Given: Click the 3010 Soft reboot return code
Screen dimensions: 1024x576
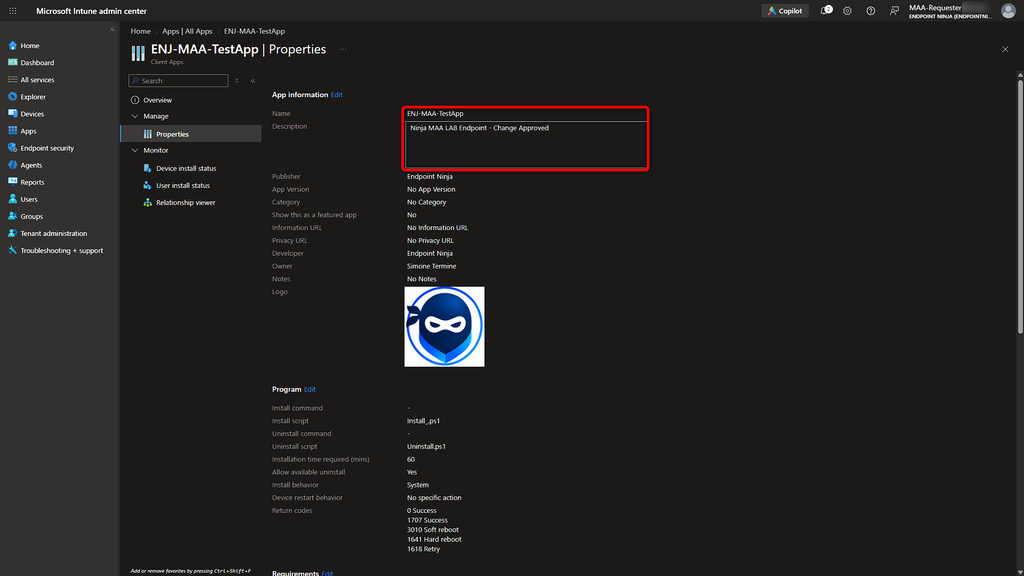Looking at the screenshot, I should pos(432,530).
